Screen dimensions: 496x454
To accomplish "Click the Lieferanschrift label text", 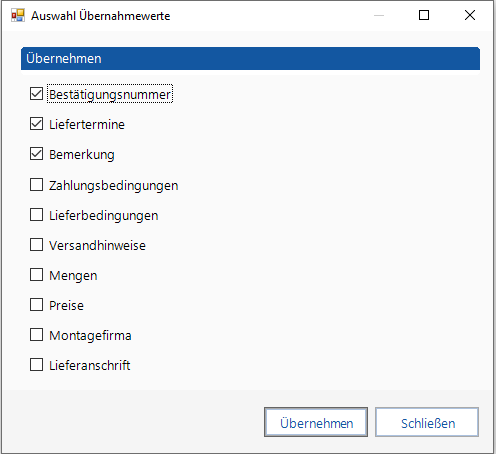I will coord(90,366).
